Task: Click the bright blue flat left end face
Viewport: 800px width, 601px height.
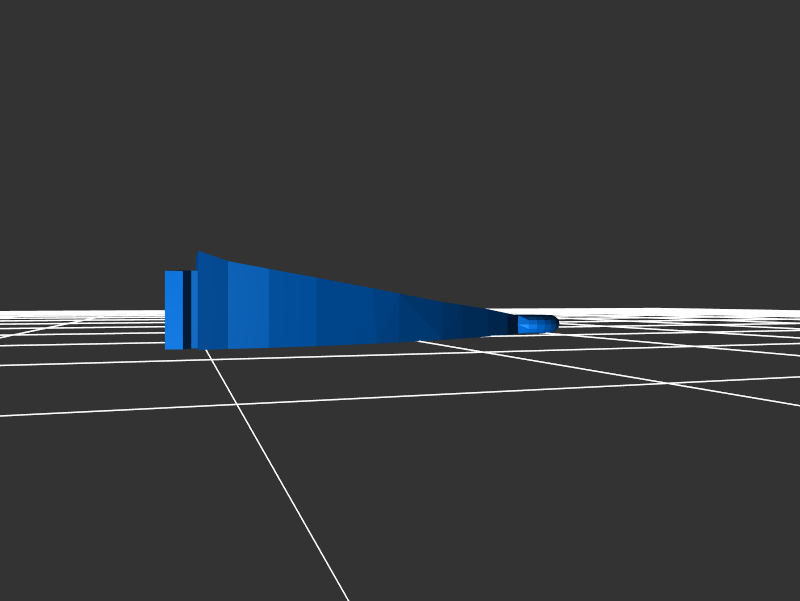Action: (x=173, y=310)
